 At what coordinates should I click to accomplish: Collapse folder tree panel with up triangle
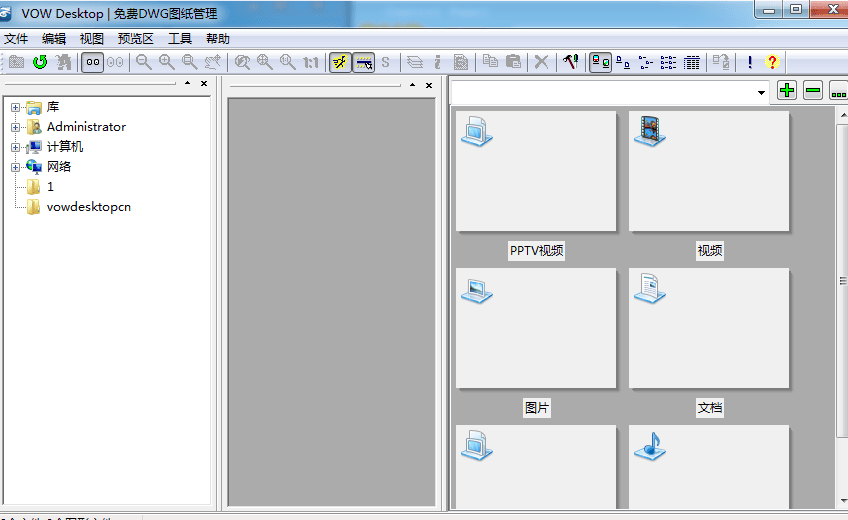coord(187,83)
